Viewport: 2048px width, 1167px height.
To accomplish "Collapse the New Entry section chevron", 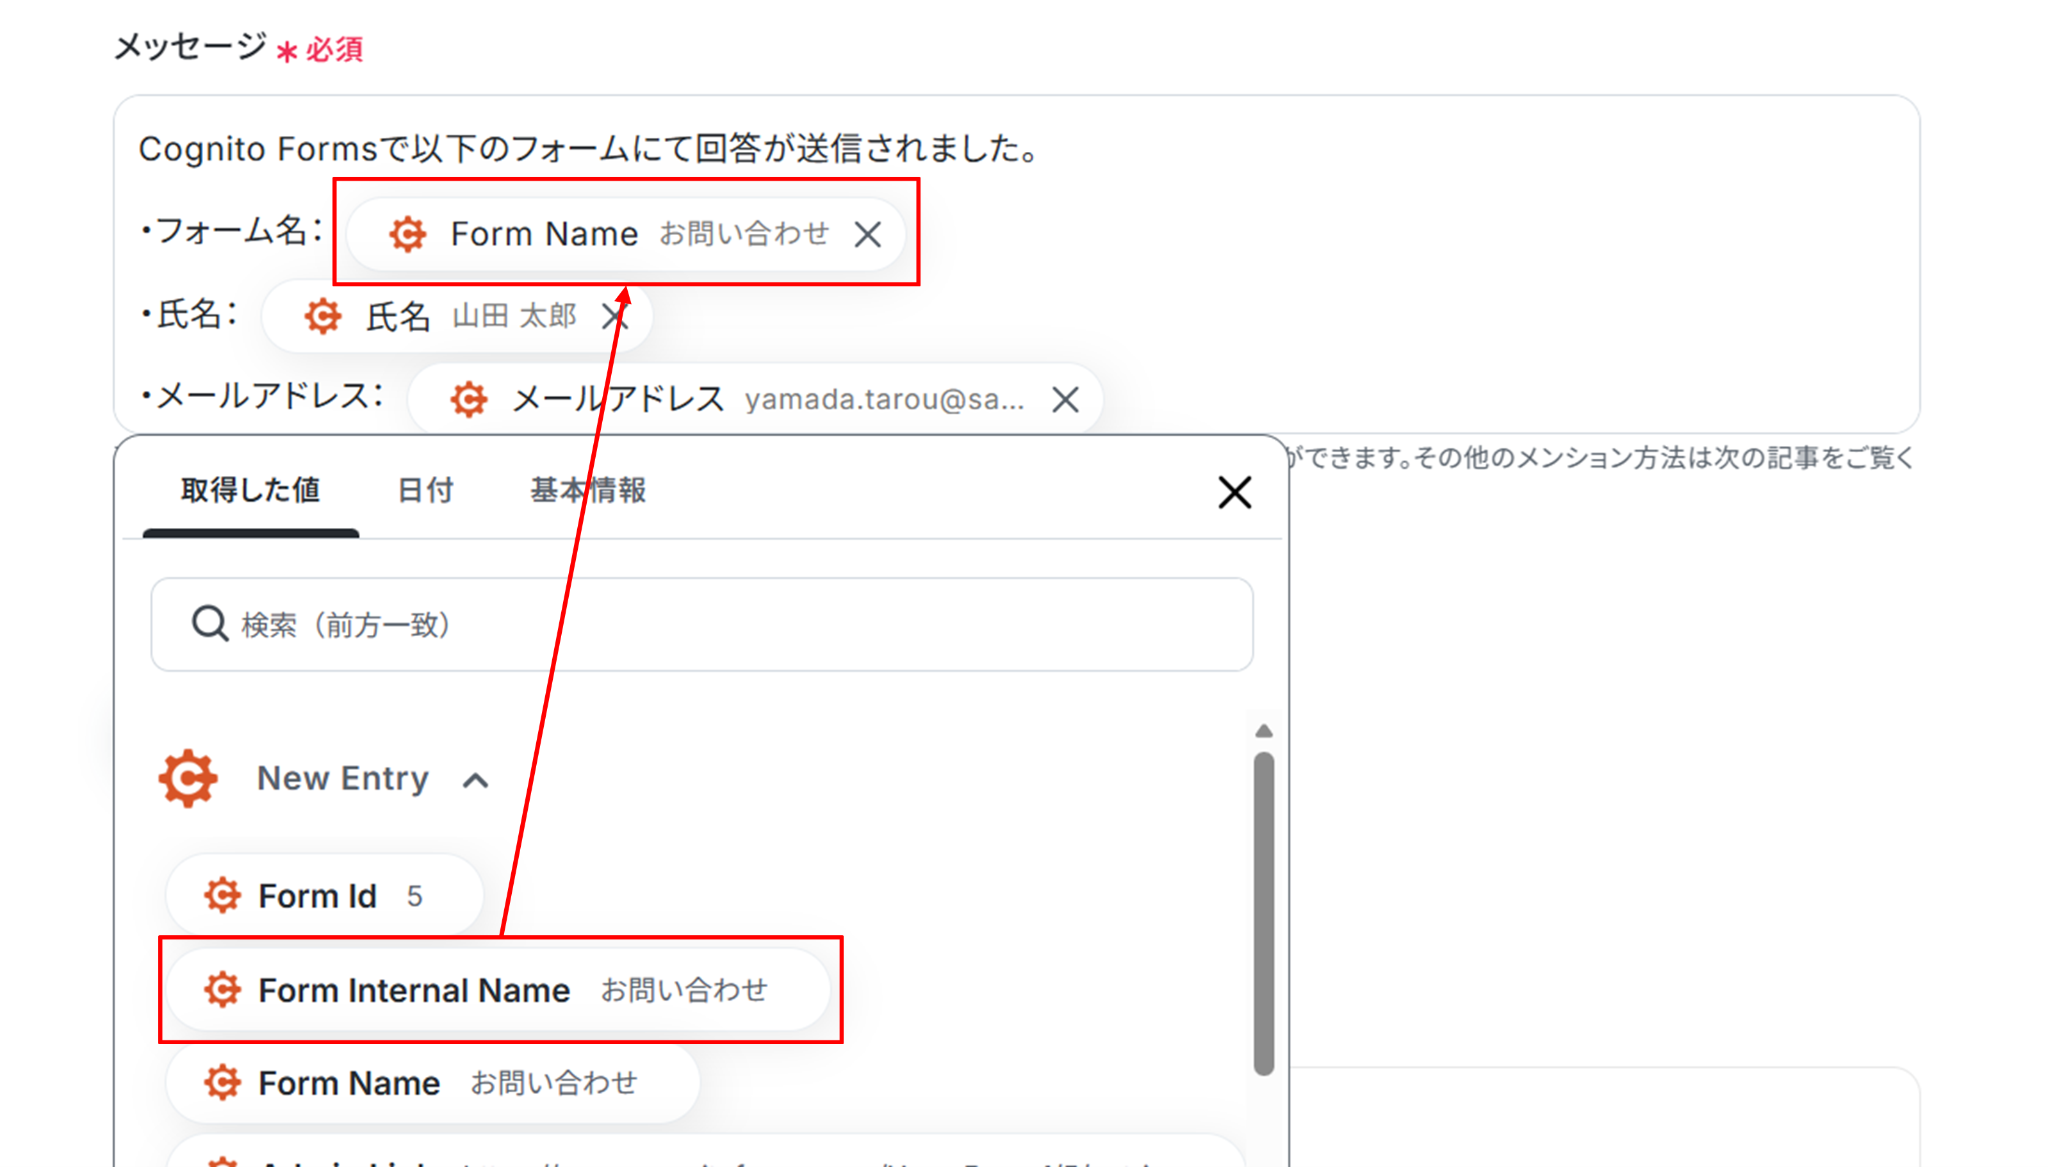I will (x=476, y=781).
